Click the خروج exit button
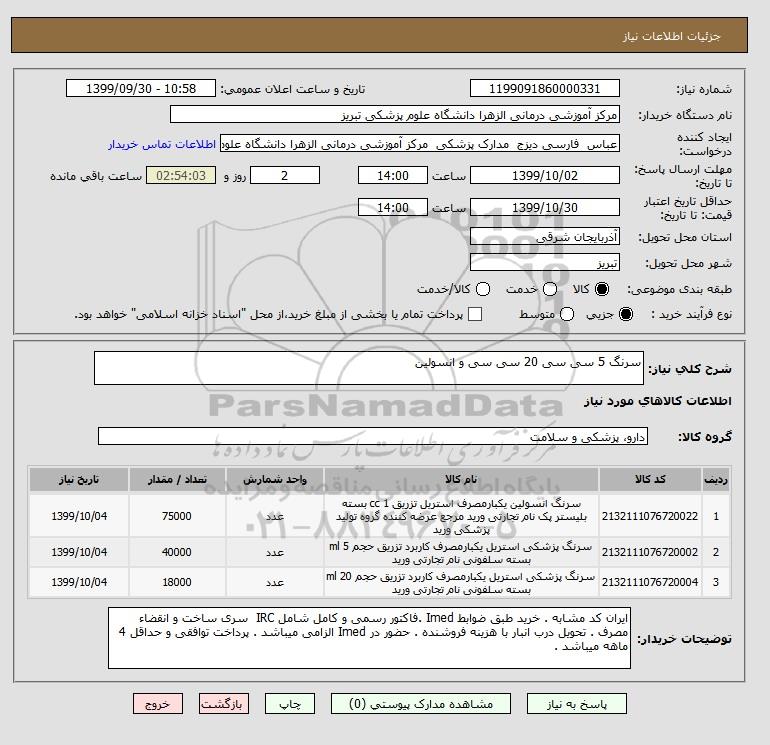The width and height of the screenshot is (770, 745). click(x=158, y=704)
